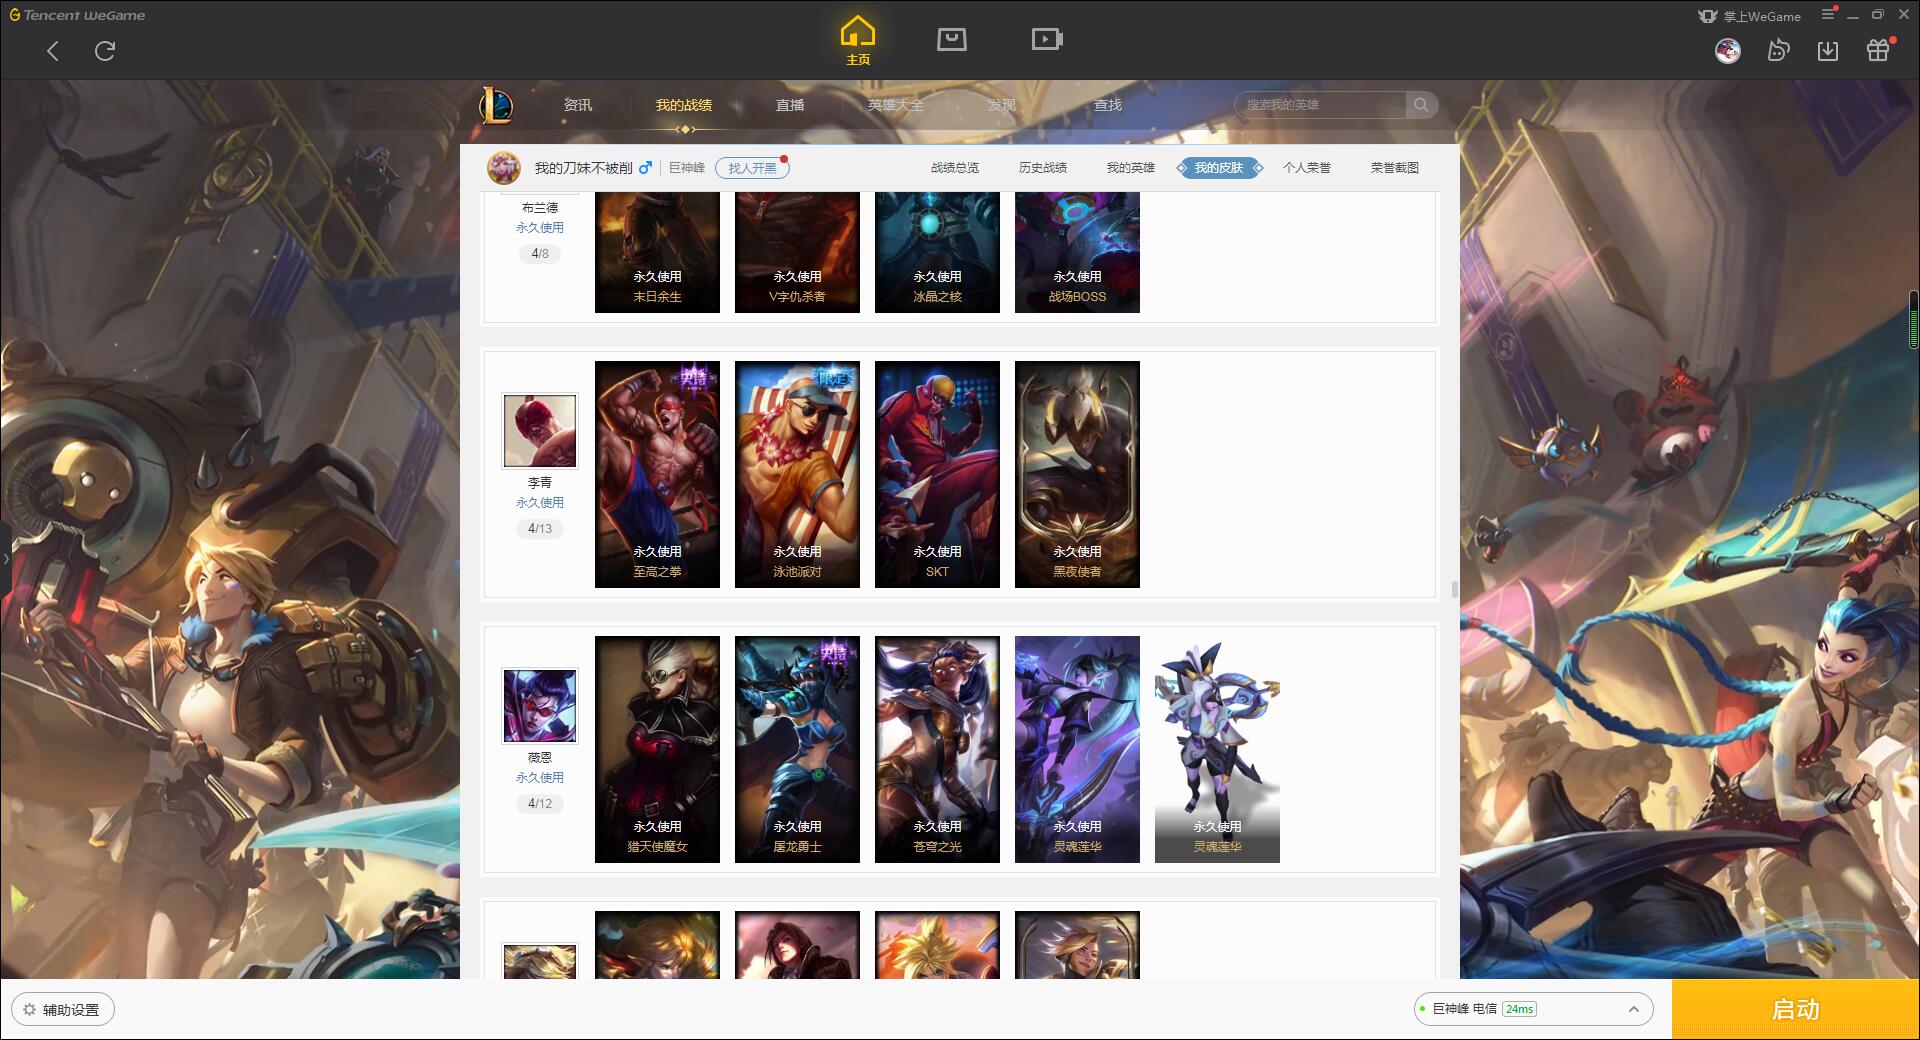
Task: Go back with the back arrow
Action: pyautogui.click(x=53, y=51)
